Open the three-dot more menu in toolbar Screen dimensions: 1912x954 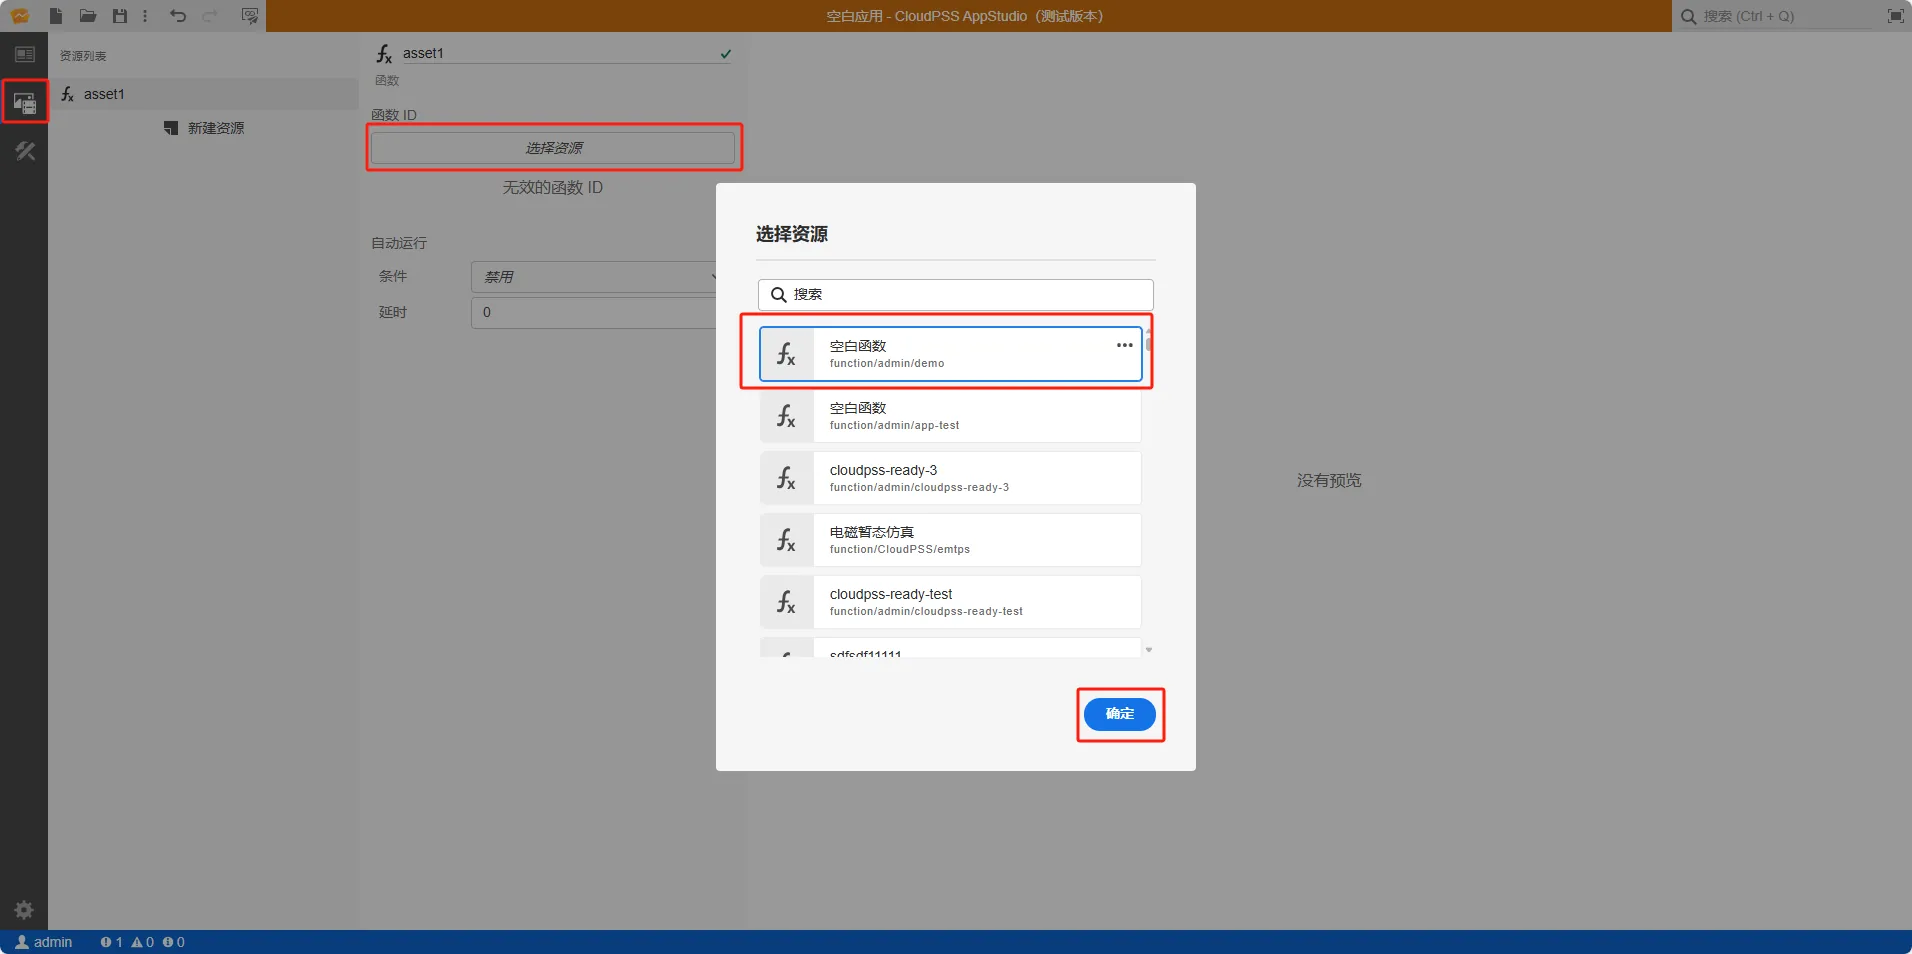pyautogui.click(x=145, y=16)
